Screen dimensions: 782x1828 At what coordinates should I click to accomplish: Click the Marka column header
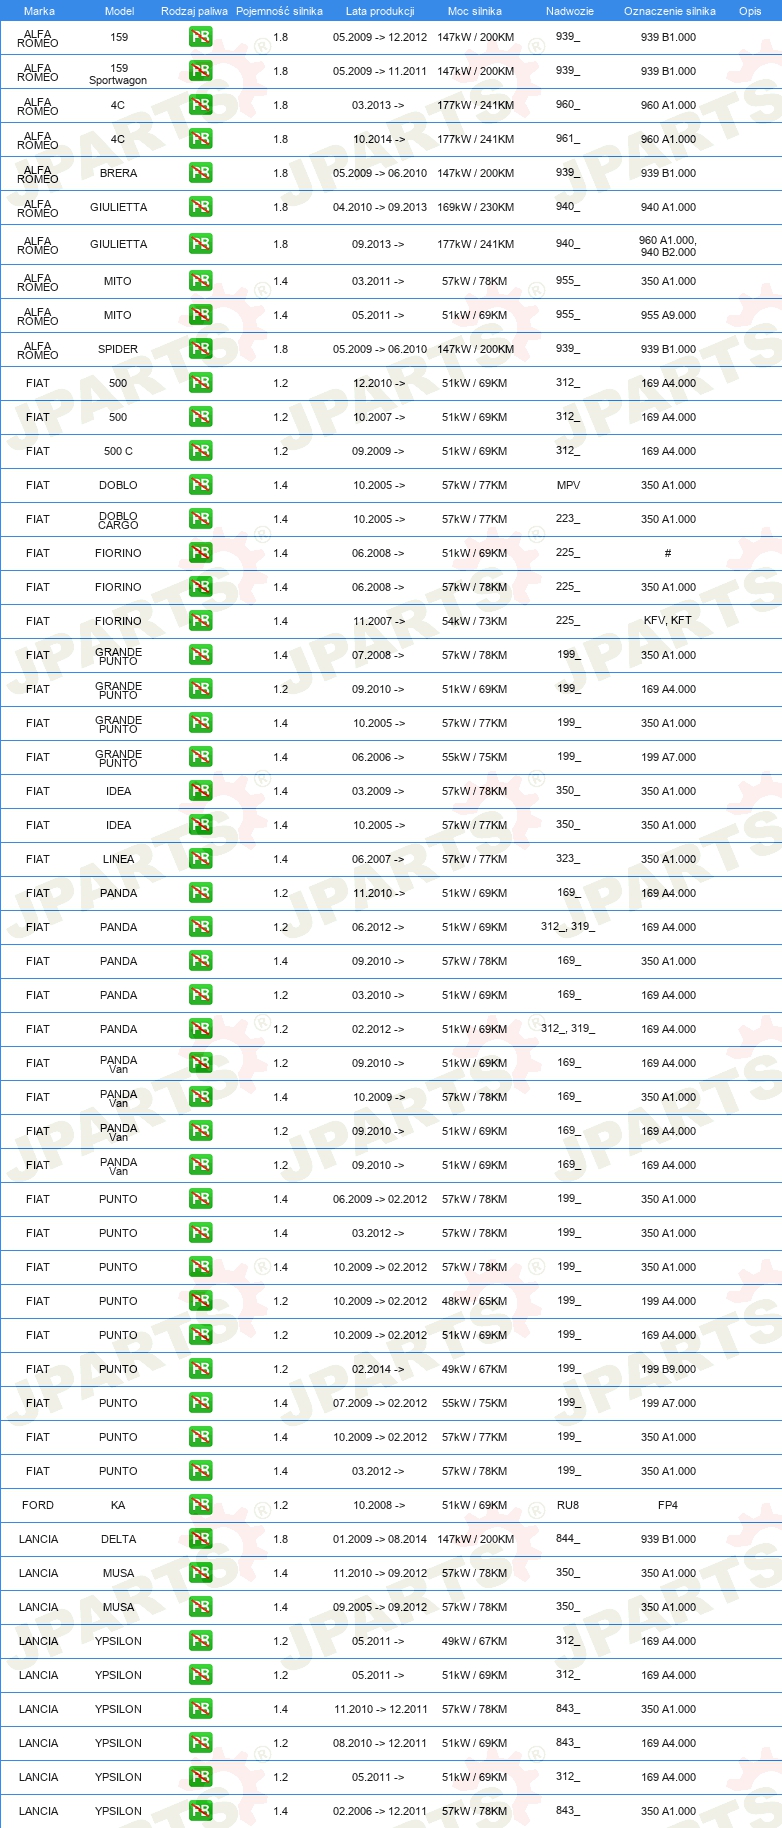click(38, 11)
